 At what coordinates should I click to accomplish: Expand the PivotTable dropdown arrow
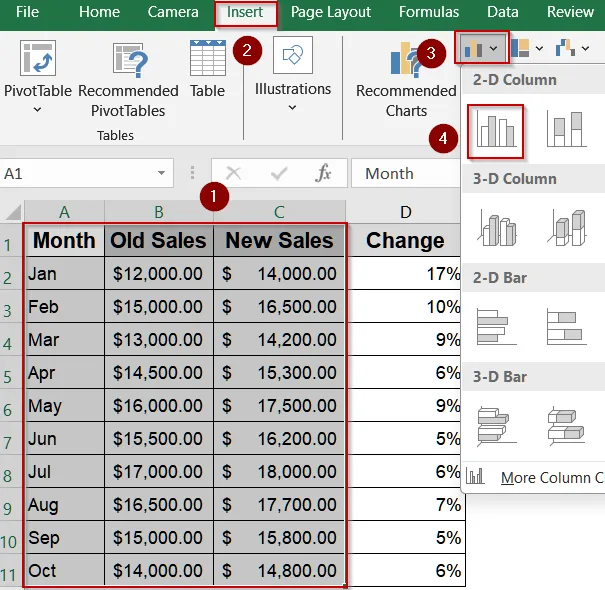37,110
